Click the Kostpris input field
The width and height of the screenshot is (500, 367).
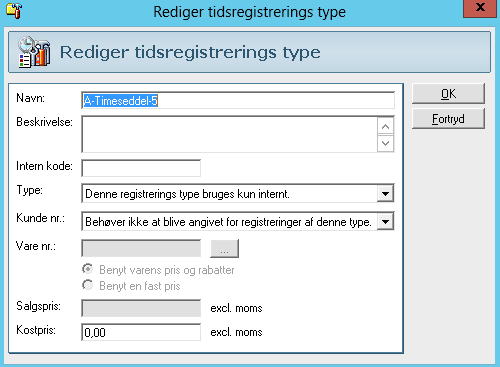141,332
